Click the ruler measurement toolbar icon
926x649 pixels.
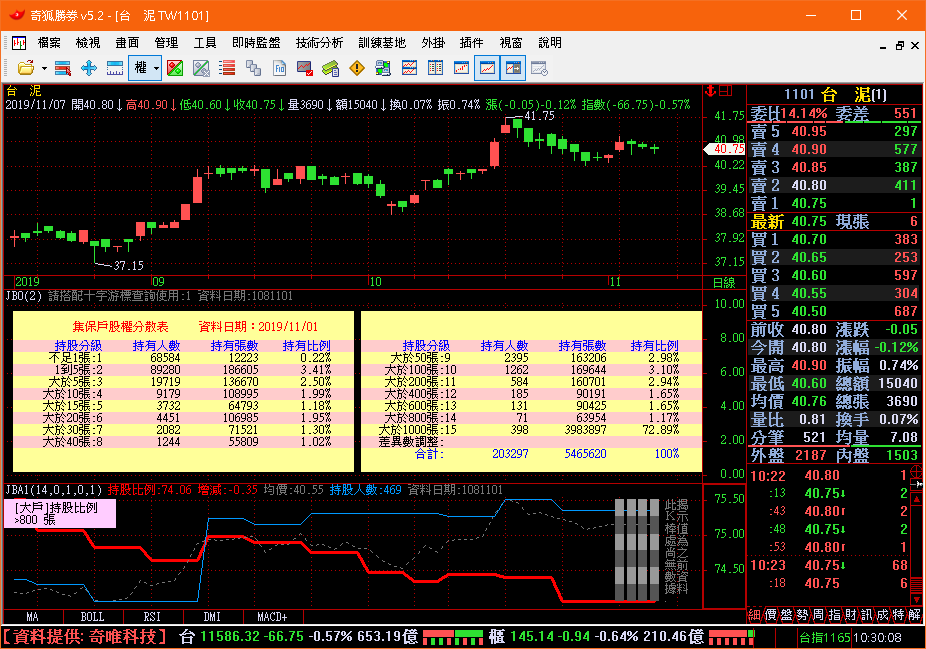pos(115,68)
